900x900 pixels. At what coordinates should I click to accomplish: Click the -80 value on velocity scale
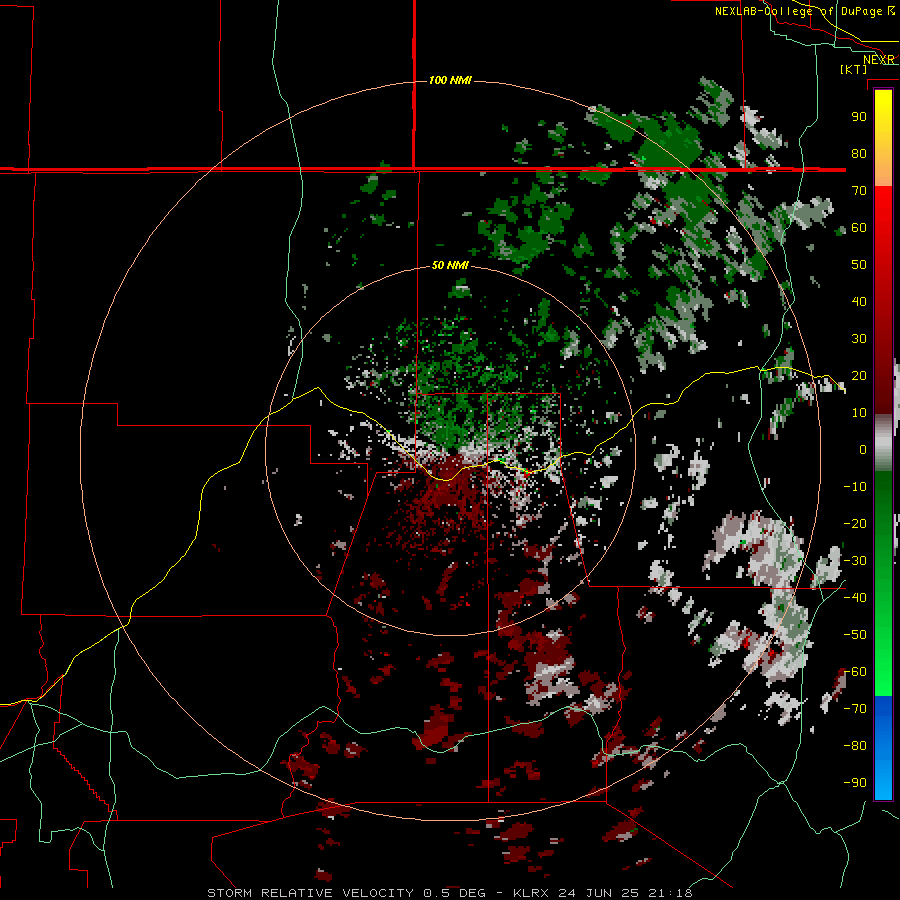[x=855, y=746]
